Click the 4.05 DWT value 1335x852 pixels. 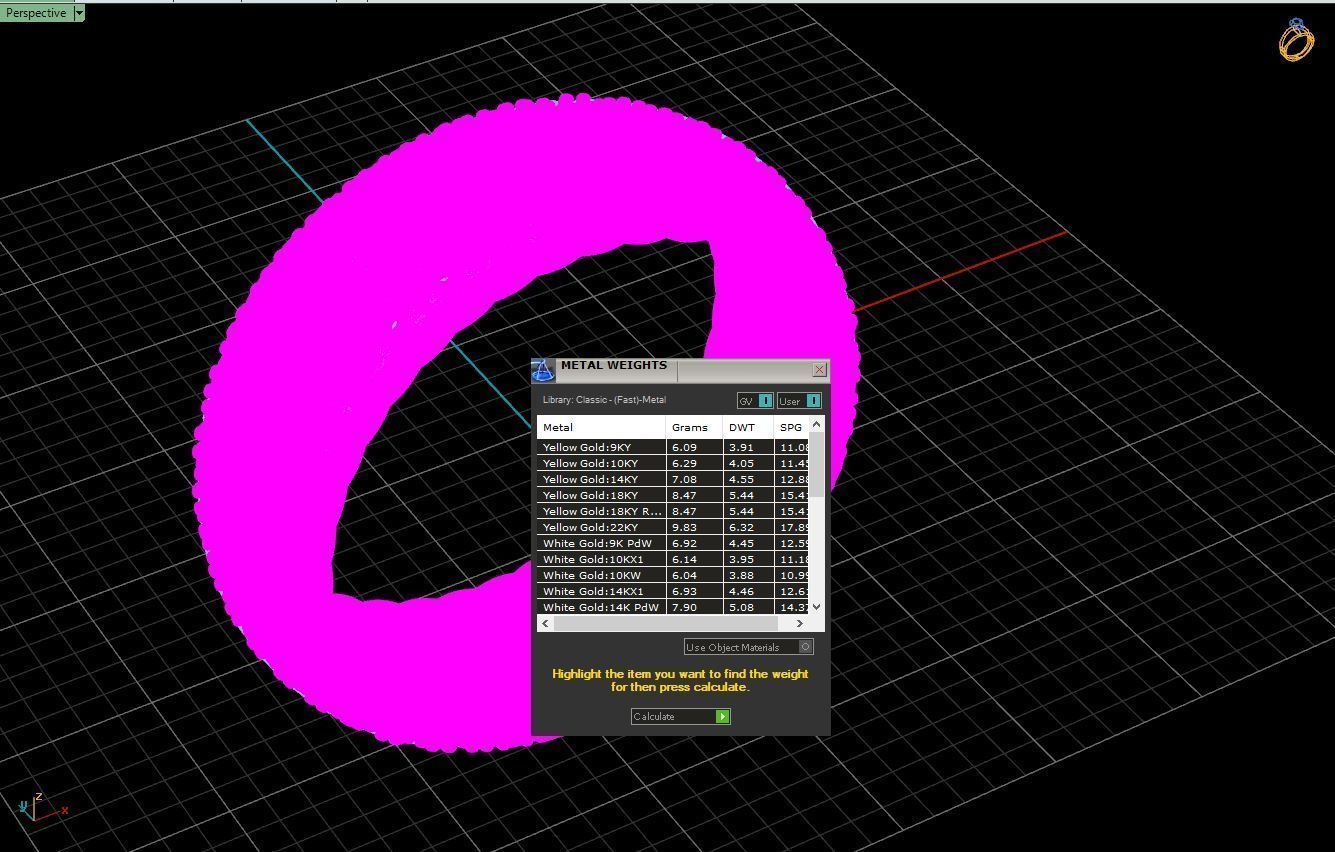point(741,463)
